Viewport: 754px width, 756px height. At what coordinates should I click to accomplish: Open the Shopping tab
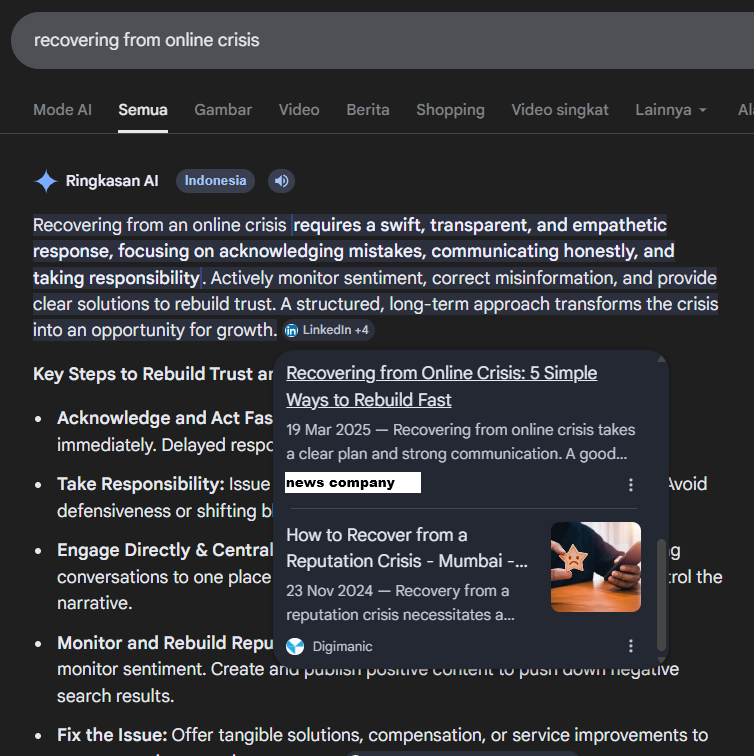450,110
